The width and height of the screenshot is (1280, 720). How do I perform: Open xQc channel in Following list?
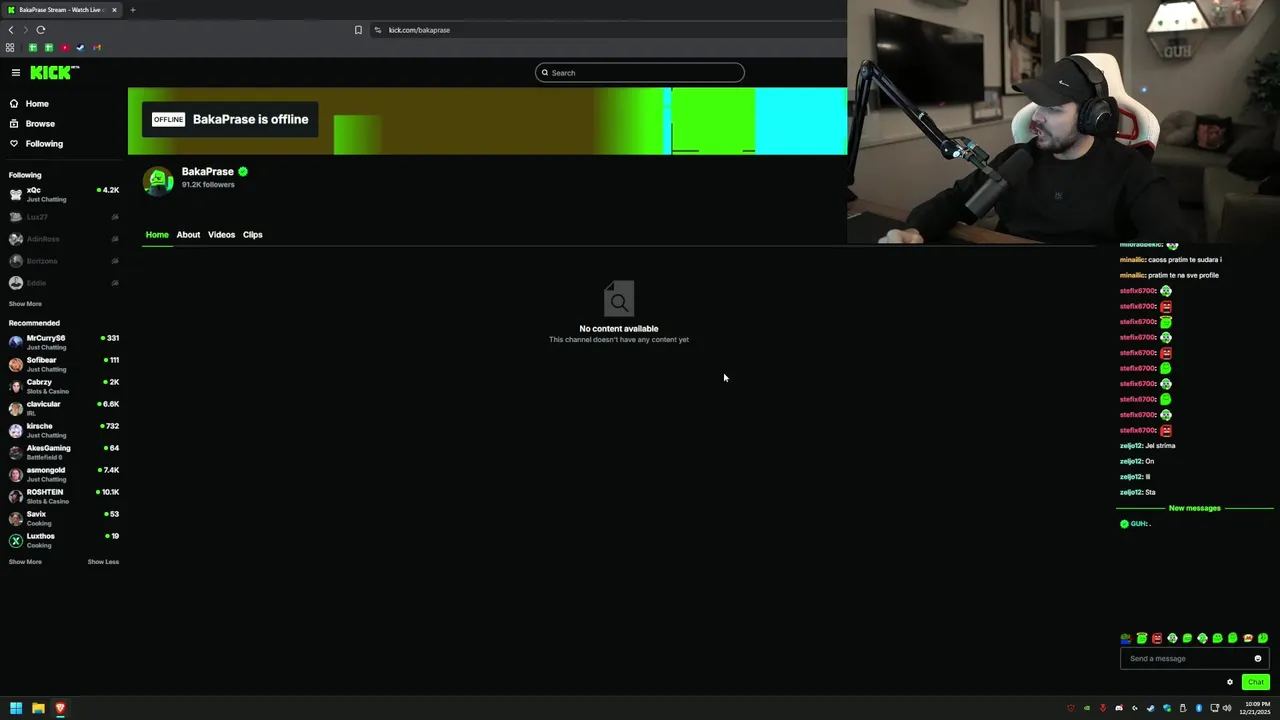[x=64, y=194]
